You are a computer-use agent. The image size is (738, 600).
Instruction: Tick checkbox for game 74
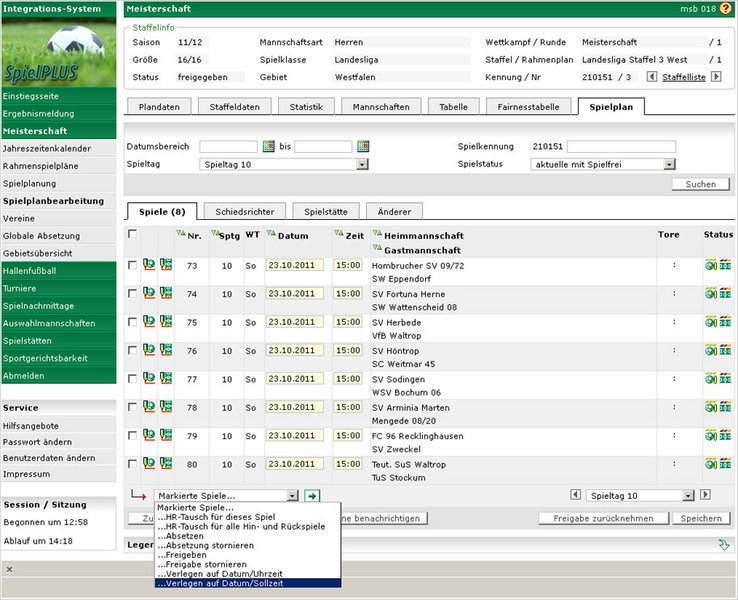click(133, 294)
